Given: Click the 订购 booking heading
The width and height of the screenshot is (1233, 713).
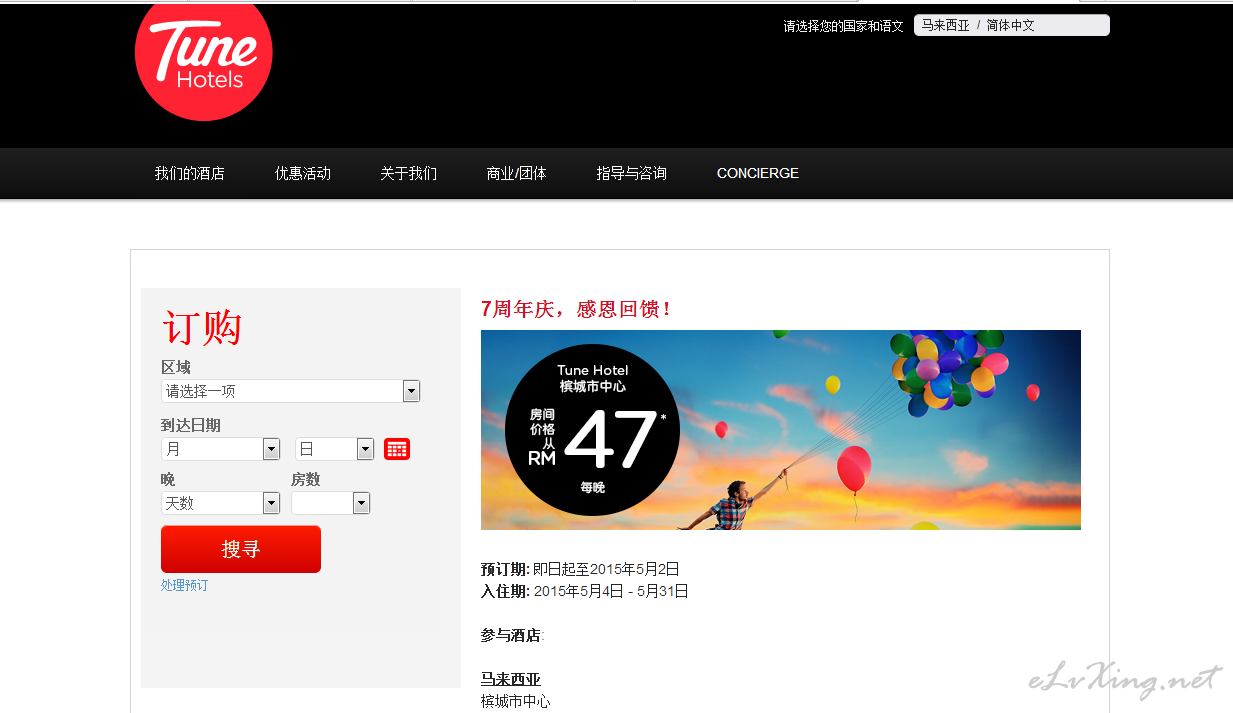Looking at the screenshot, I should (202, 327).
